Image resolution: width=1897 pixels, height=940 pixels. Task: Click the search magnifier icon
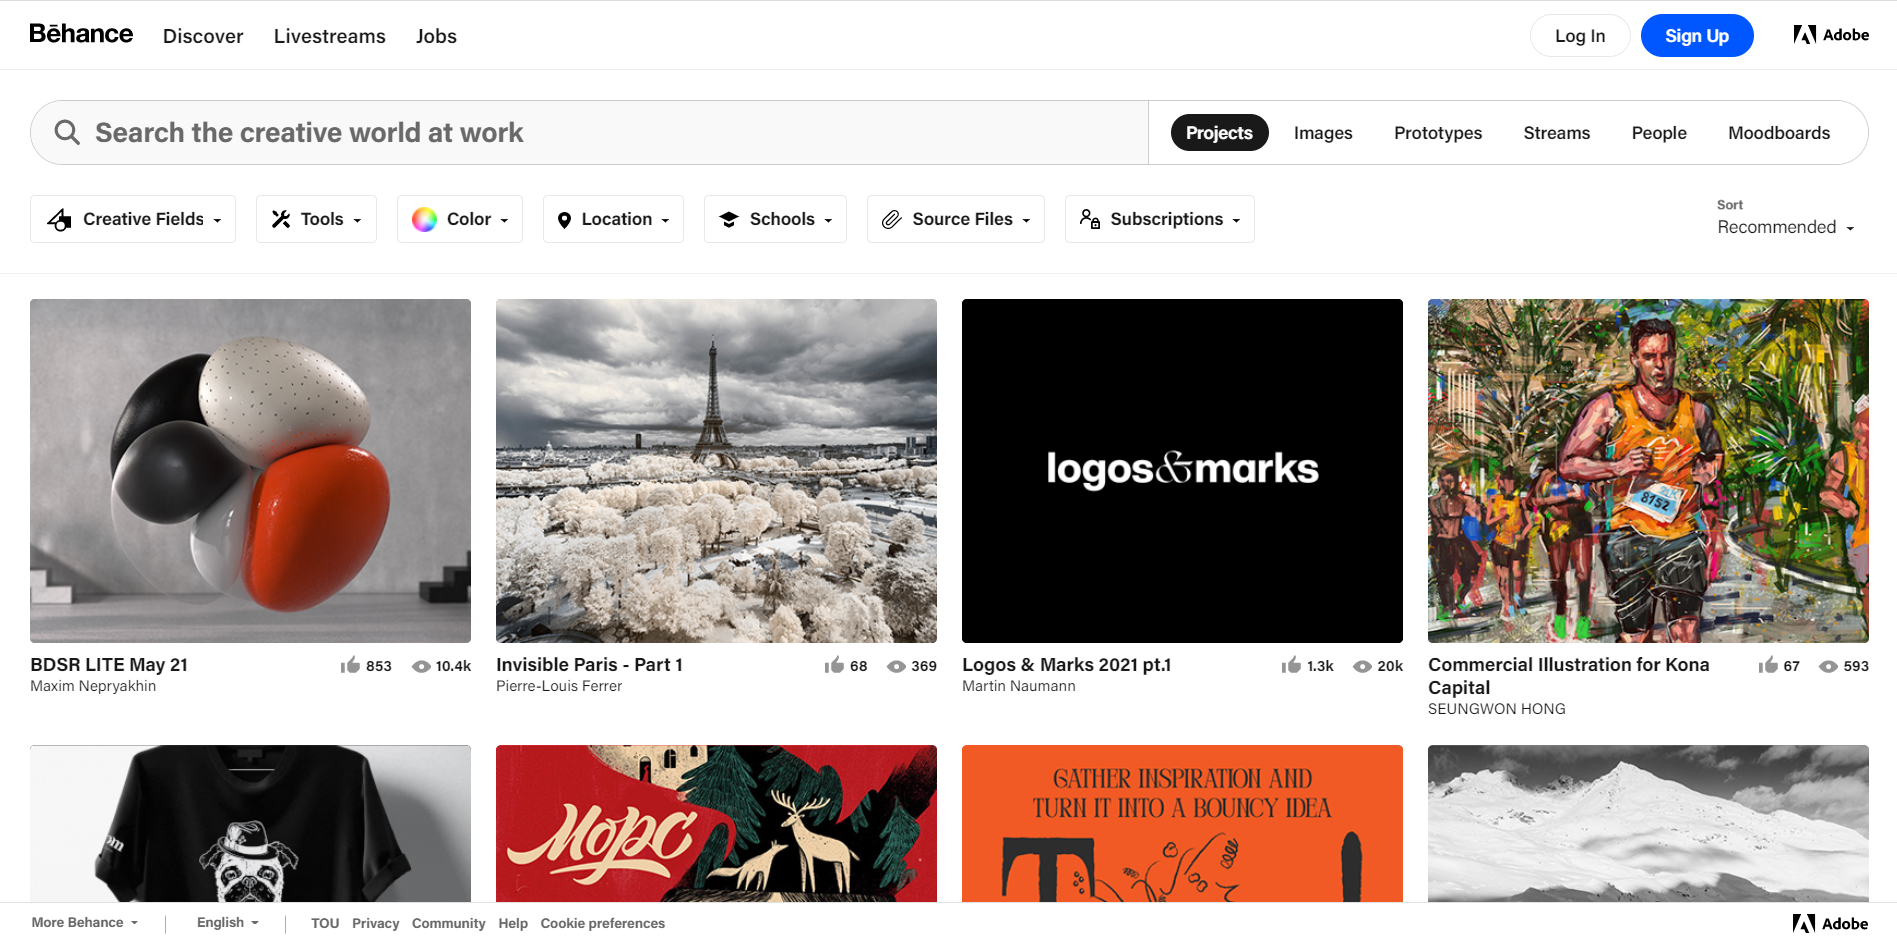(67, 132)
